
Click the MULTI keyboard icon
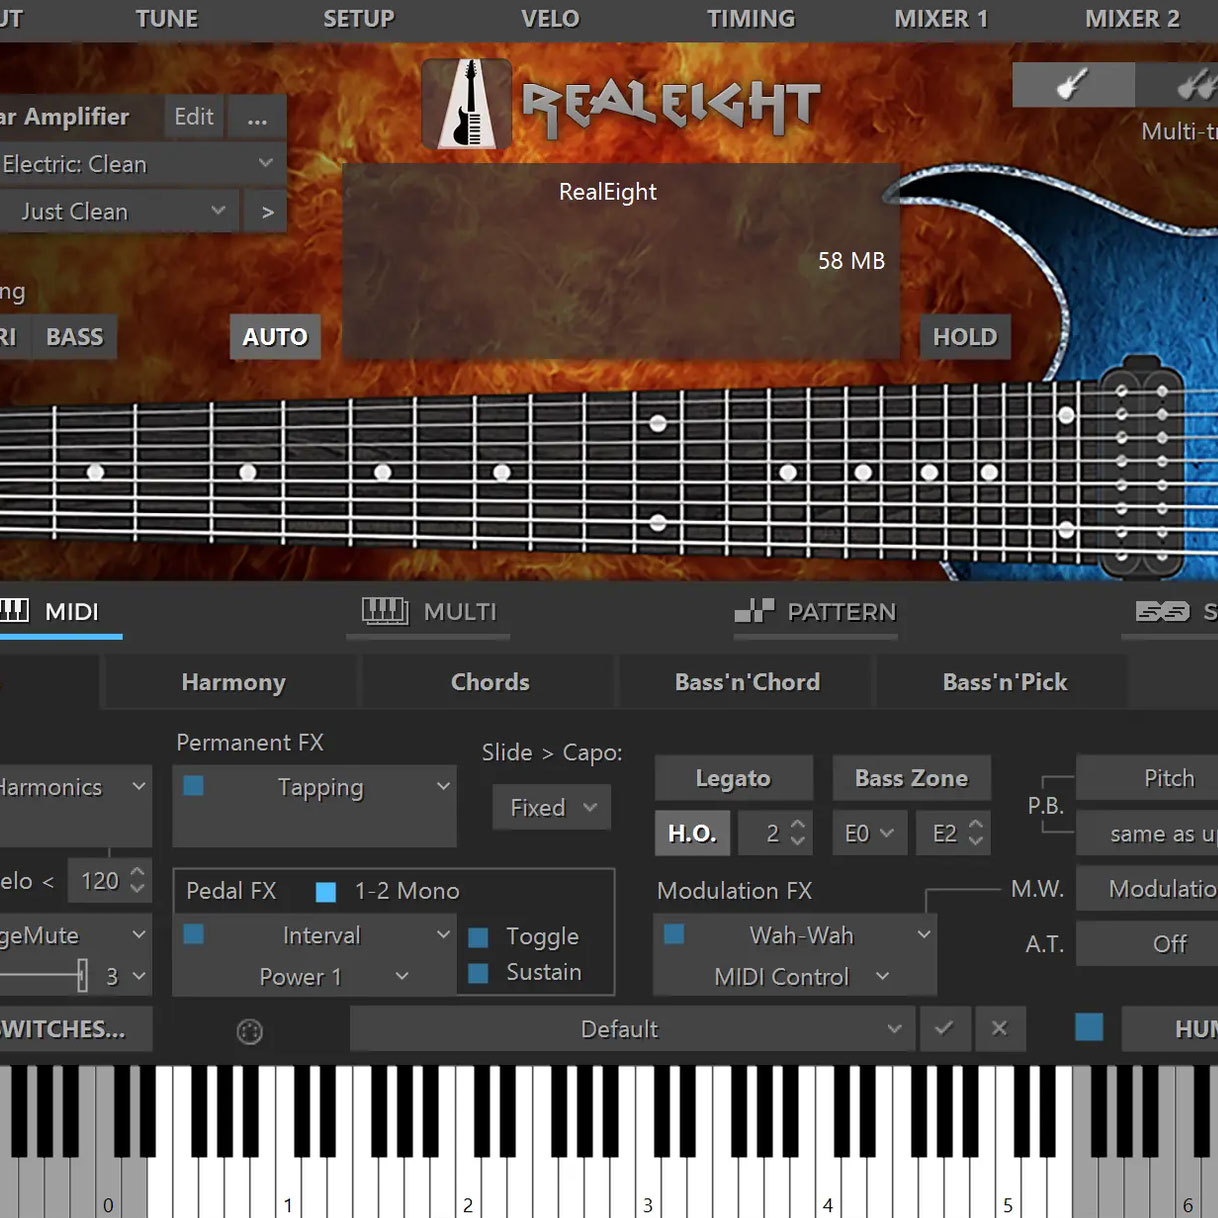(x=385, y=611)
